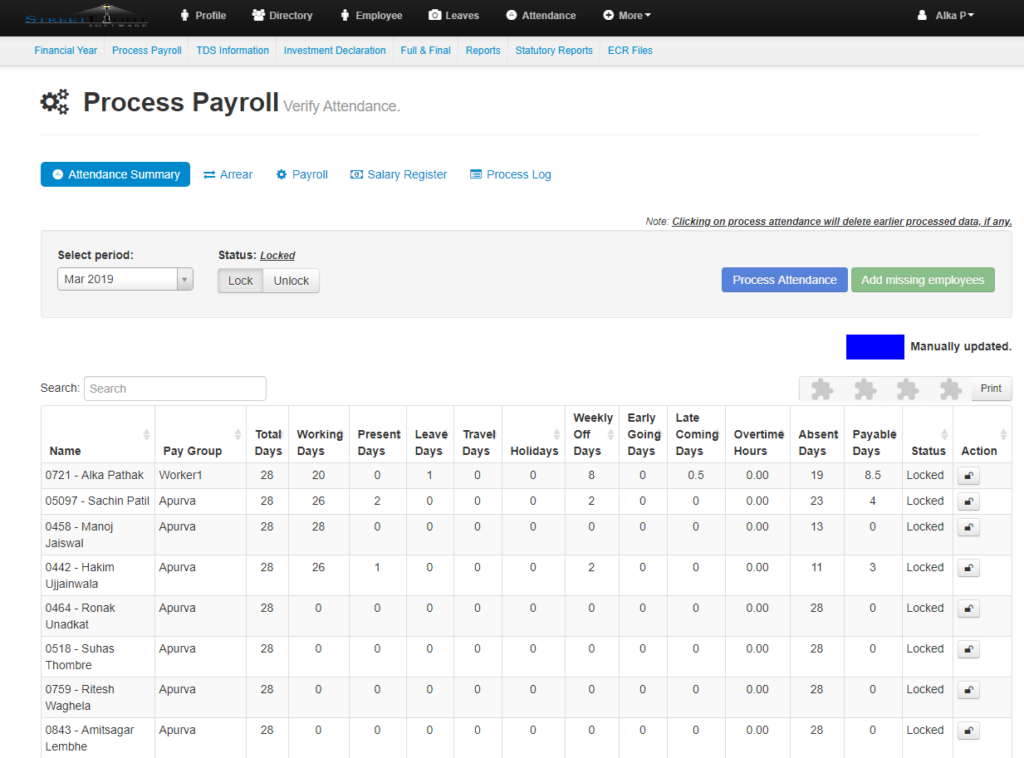The height and width of the screenshot is (758, 1024).
Task: Click inside the Search field
Action: click(175, 388)
